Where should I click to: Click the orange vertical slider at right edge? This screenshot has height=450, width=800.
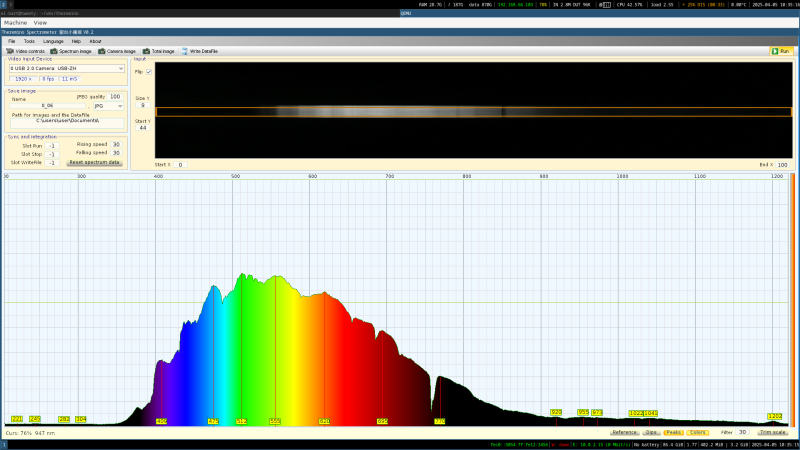click(793, 300)
